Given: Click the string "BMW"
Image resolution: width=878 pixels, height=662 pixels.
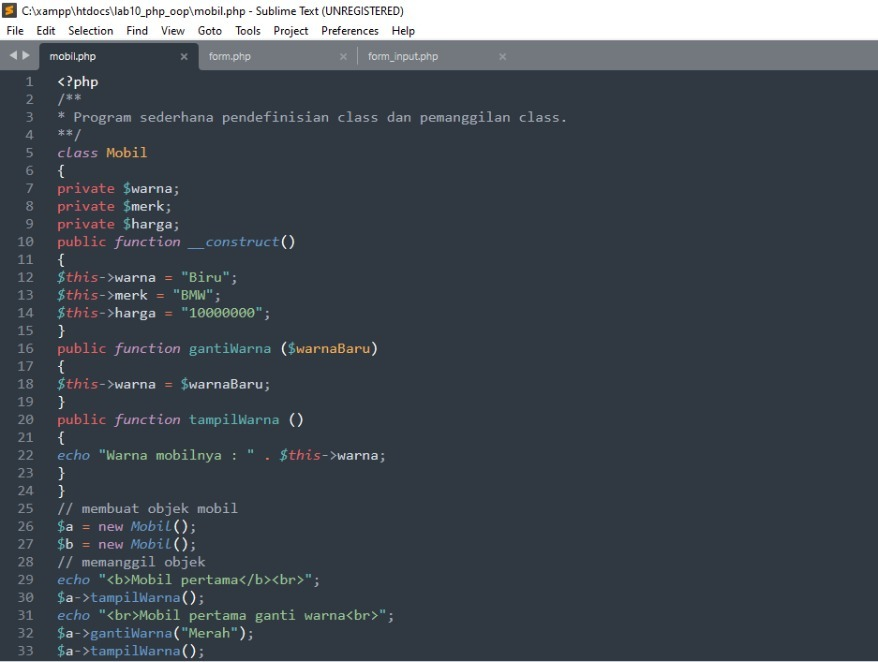Looking at the screenshot, I should 193,295.
